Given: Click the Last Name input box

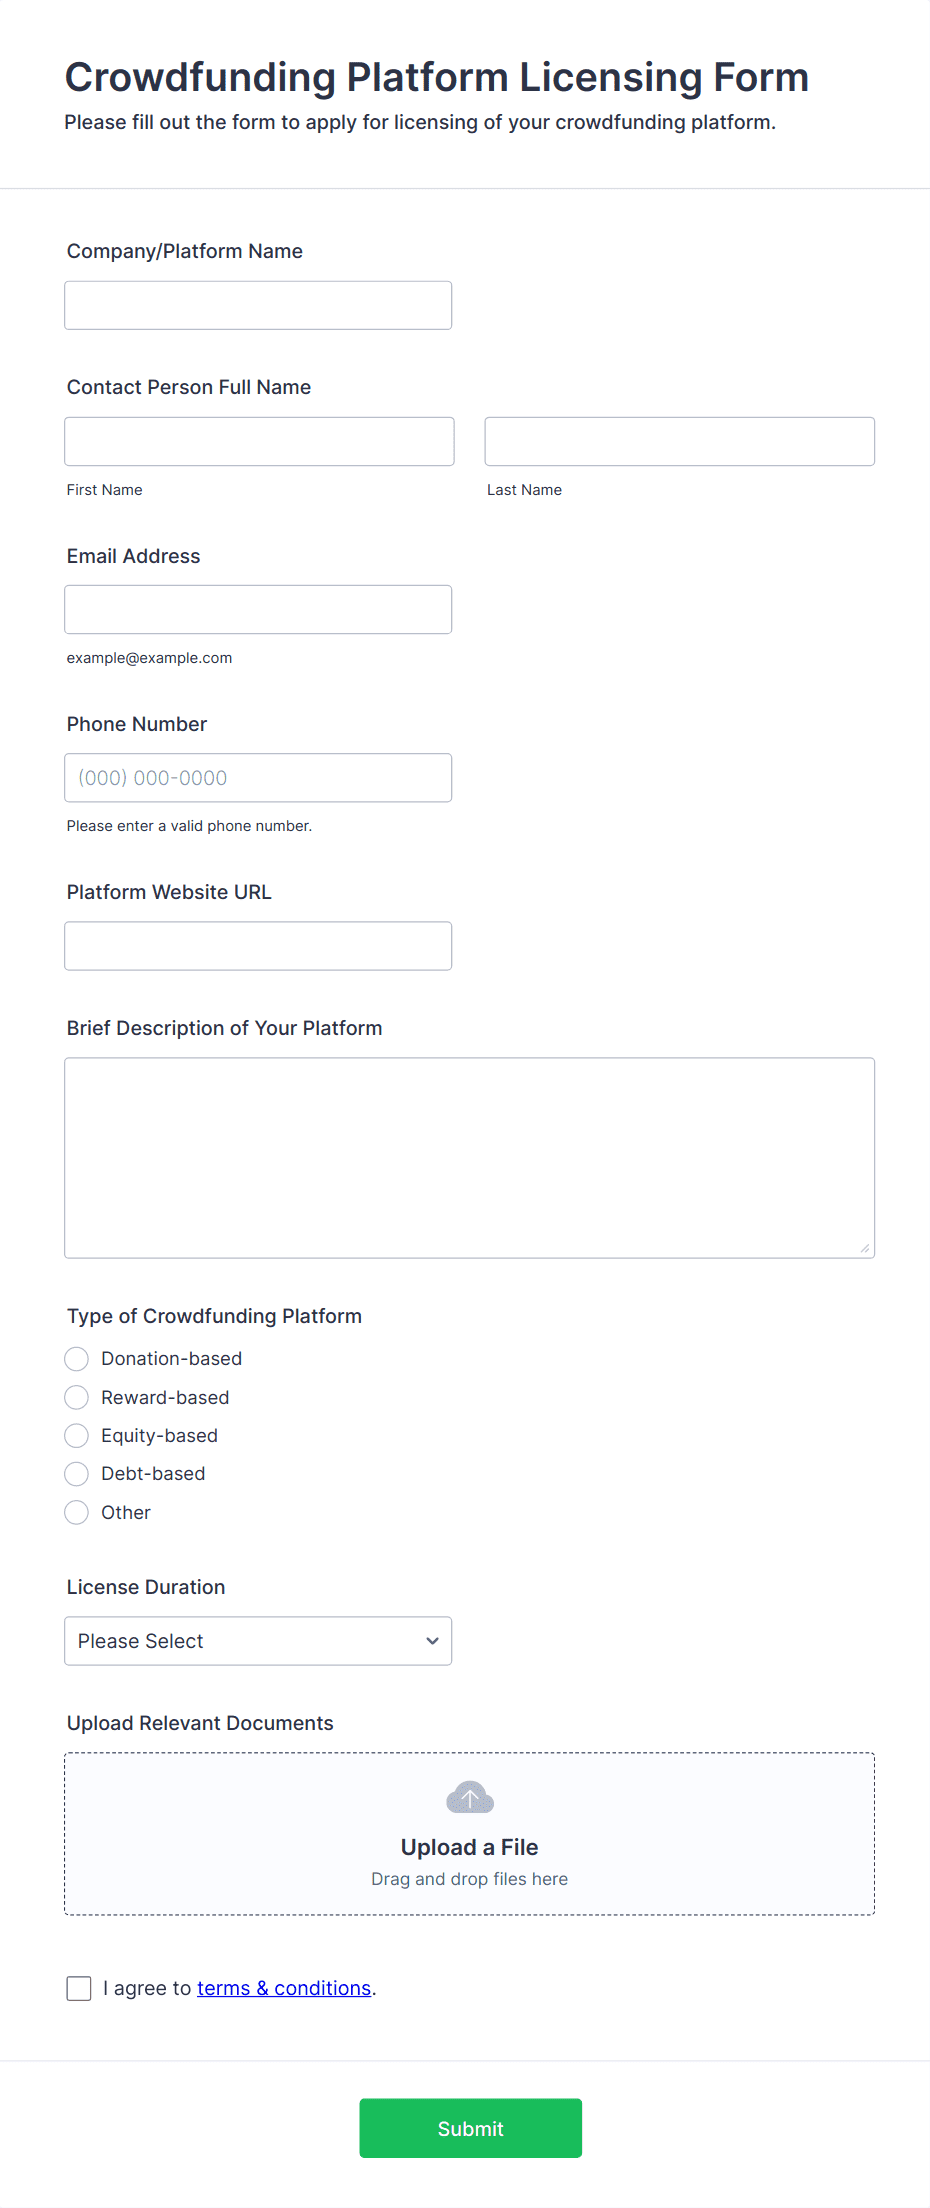Looking at the screenshot, I should [x=680, y=441].
